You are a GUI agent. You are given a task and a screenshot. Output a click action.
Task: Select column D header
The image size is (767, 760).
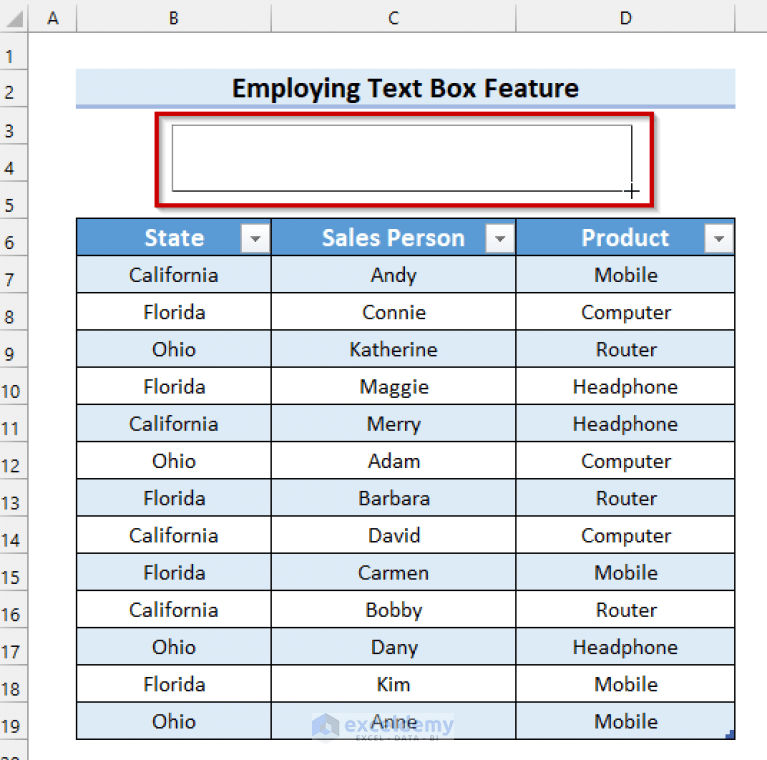[x=625, y=18]
